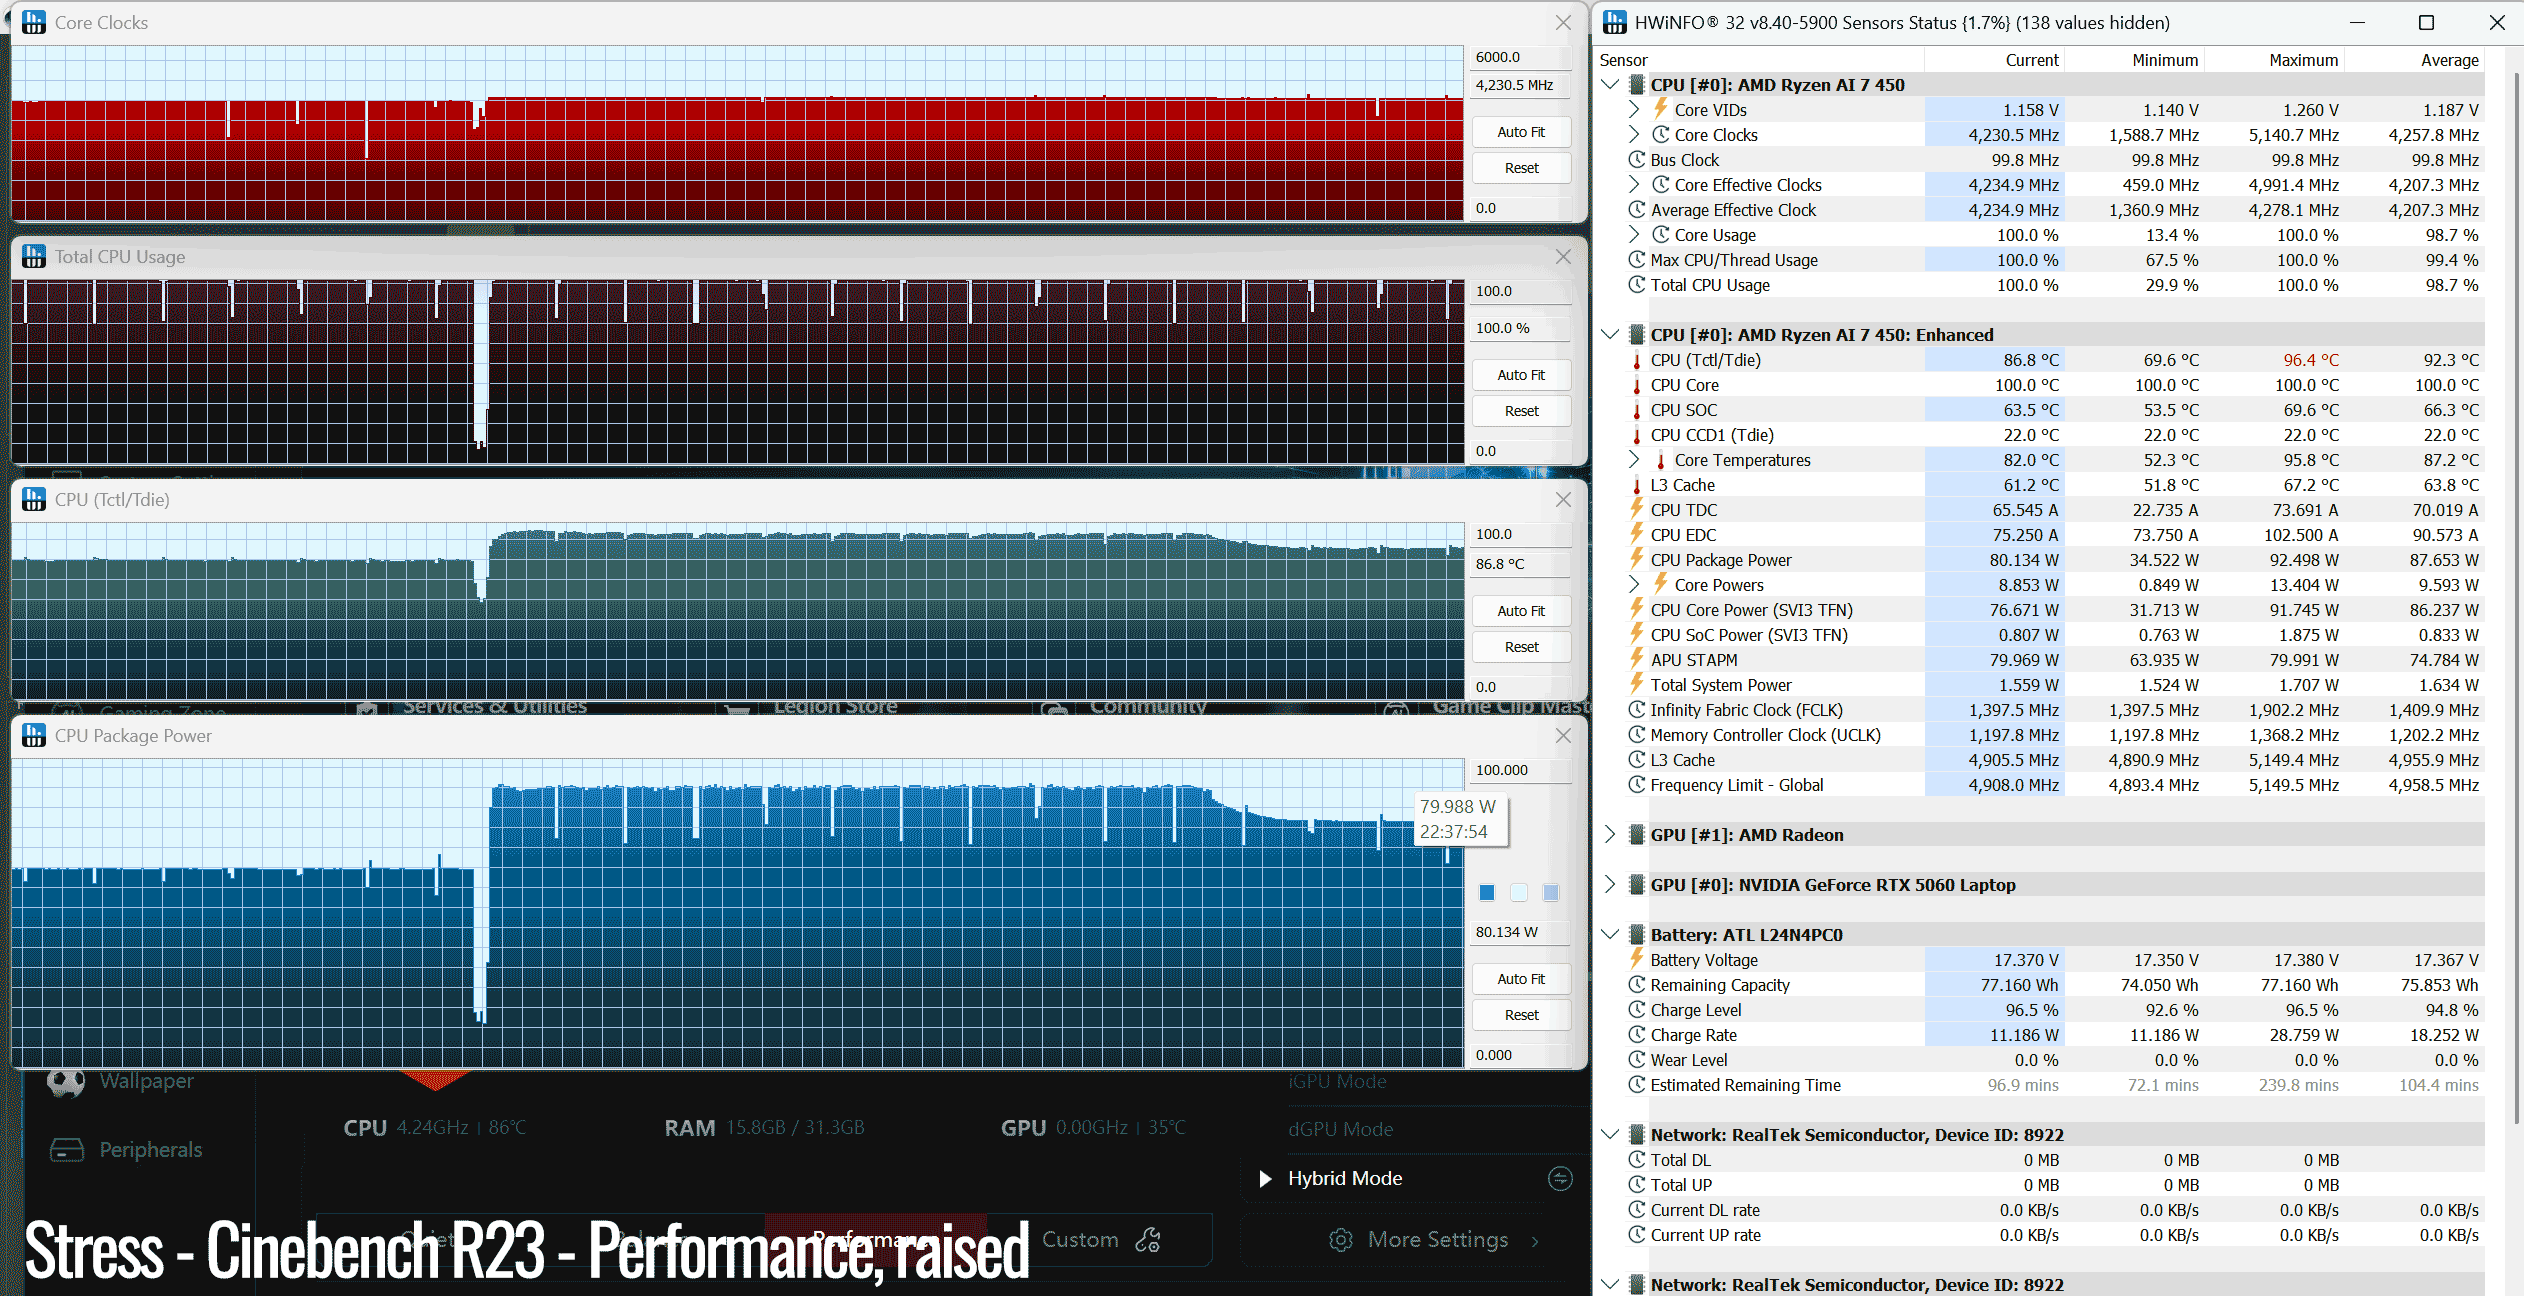Click the Hybrid Mode swap icon
Image resolution: width=2524 pixels, height=1296 pixels.
[x=1560, y=1179]
